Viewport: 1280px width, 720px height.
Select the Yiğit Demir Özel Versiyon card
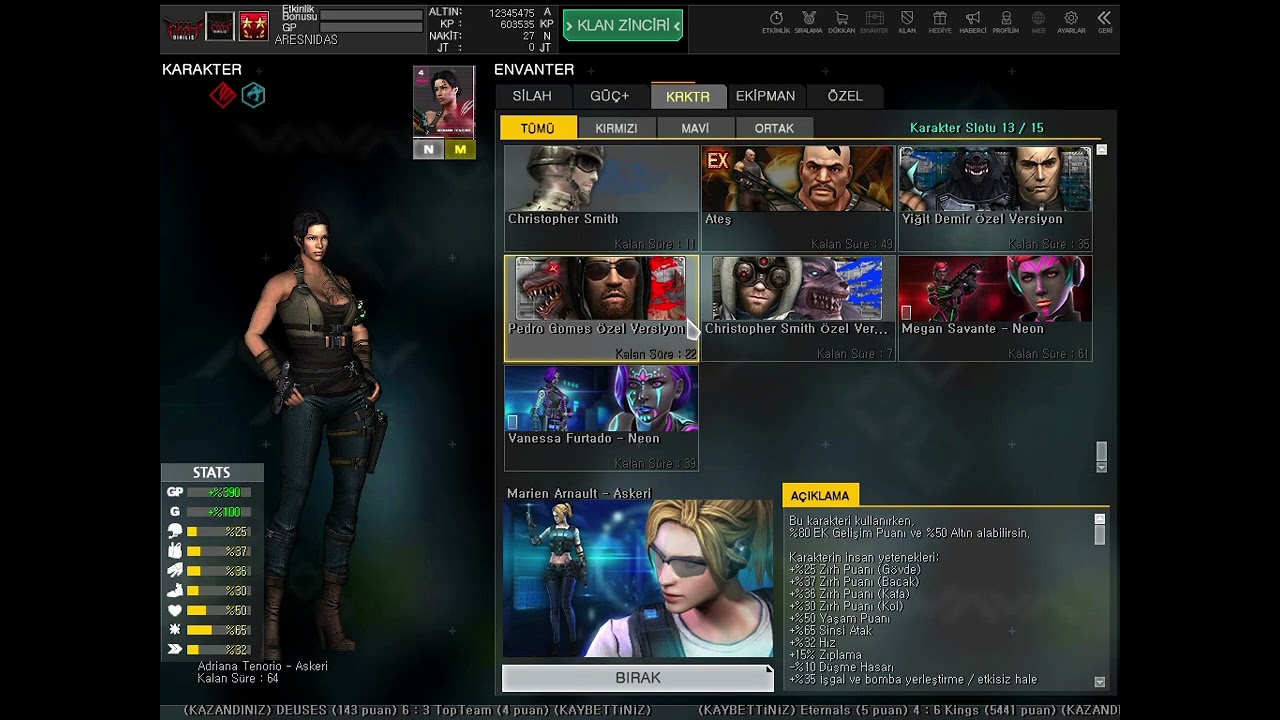(x=995, y=198)
